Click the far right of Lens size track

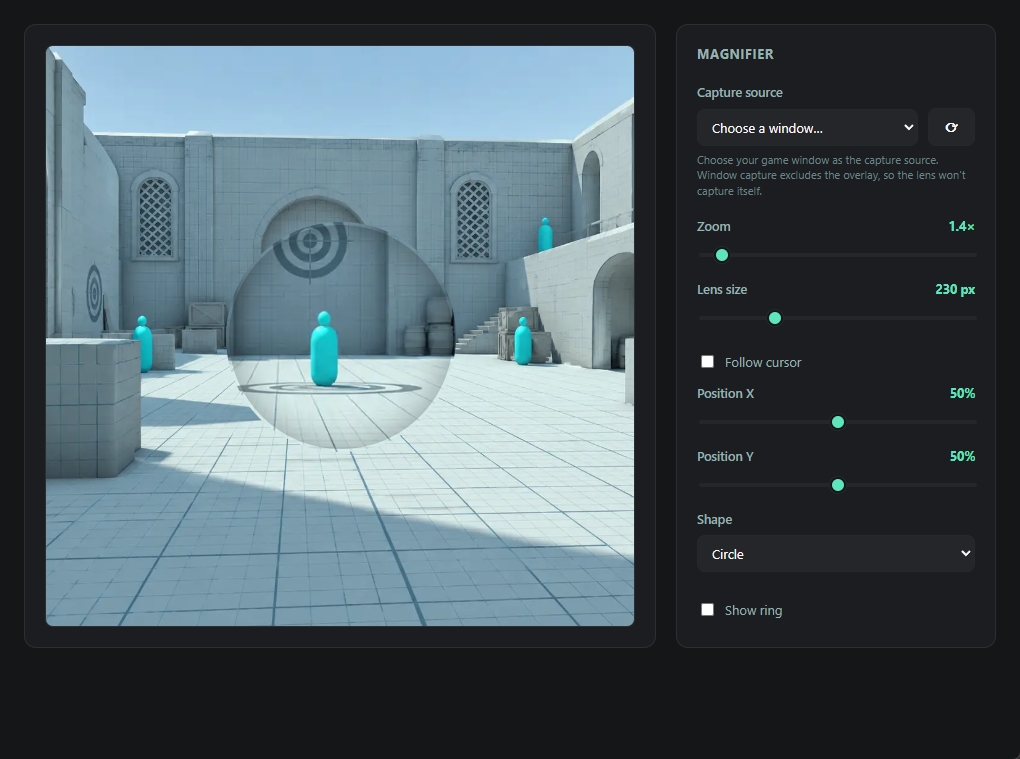(x=973, y=318)
